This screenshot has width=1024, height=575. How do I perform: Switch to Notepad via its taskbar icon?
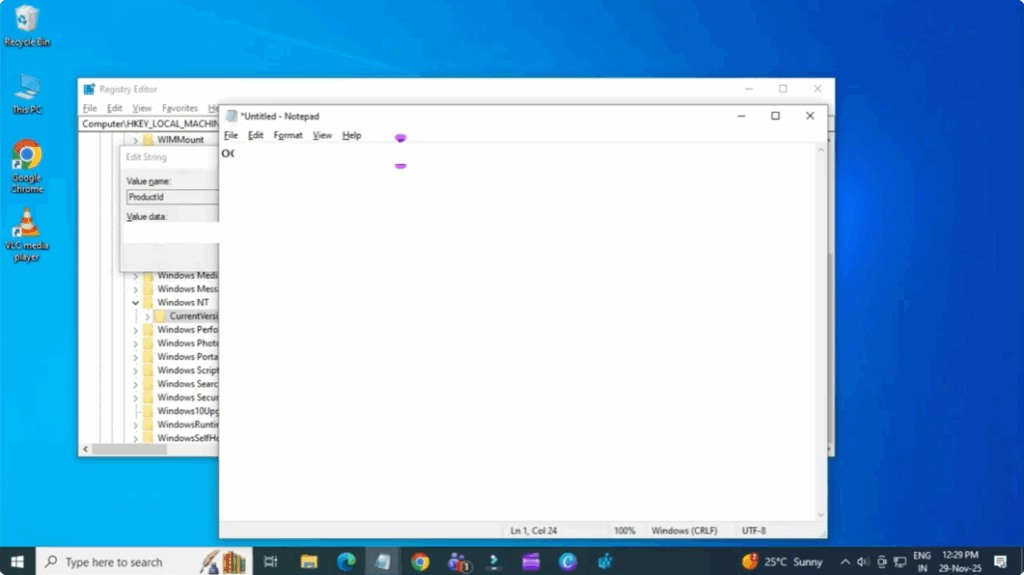click(x=383, y=562)
